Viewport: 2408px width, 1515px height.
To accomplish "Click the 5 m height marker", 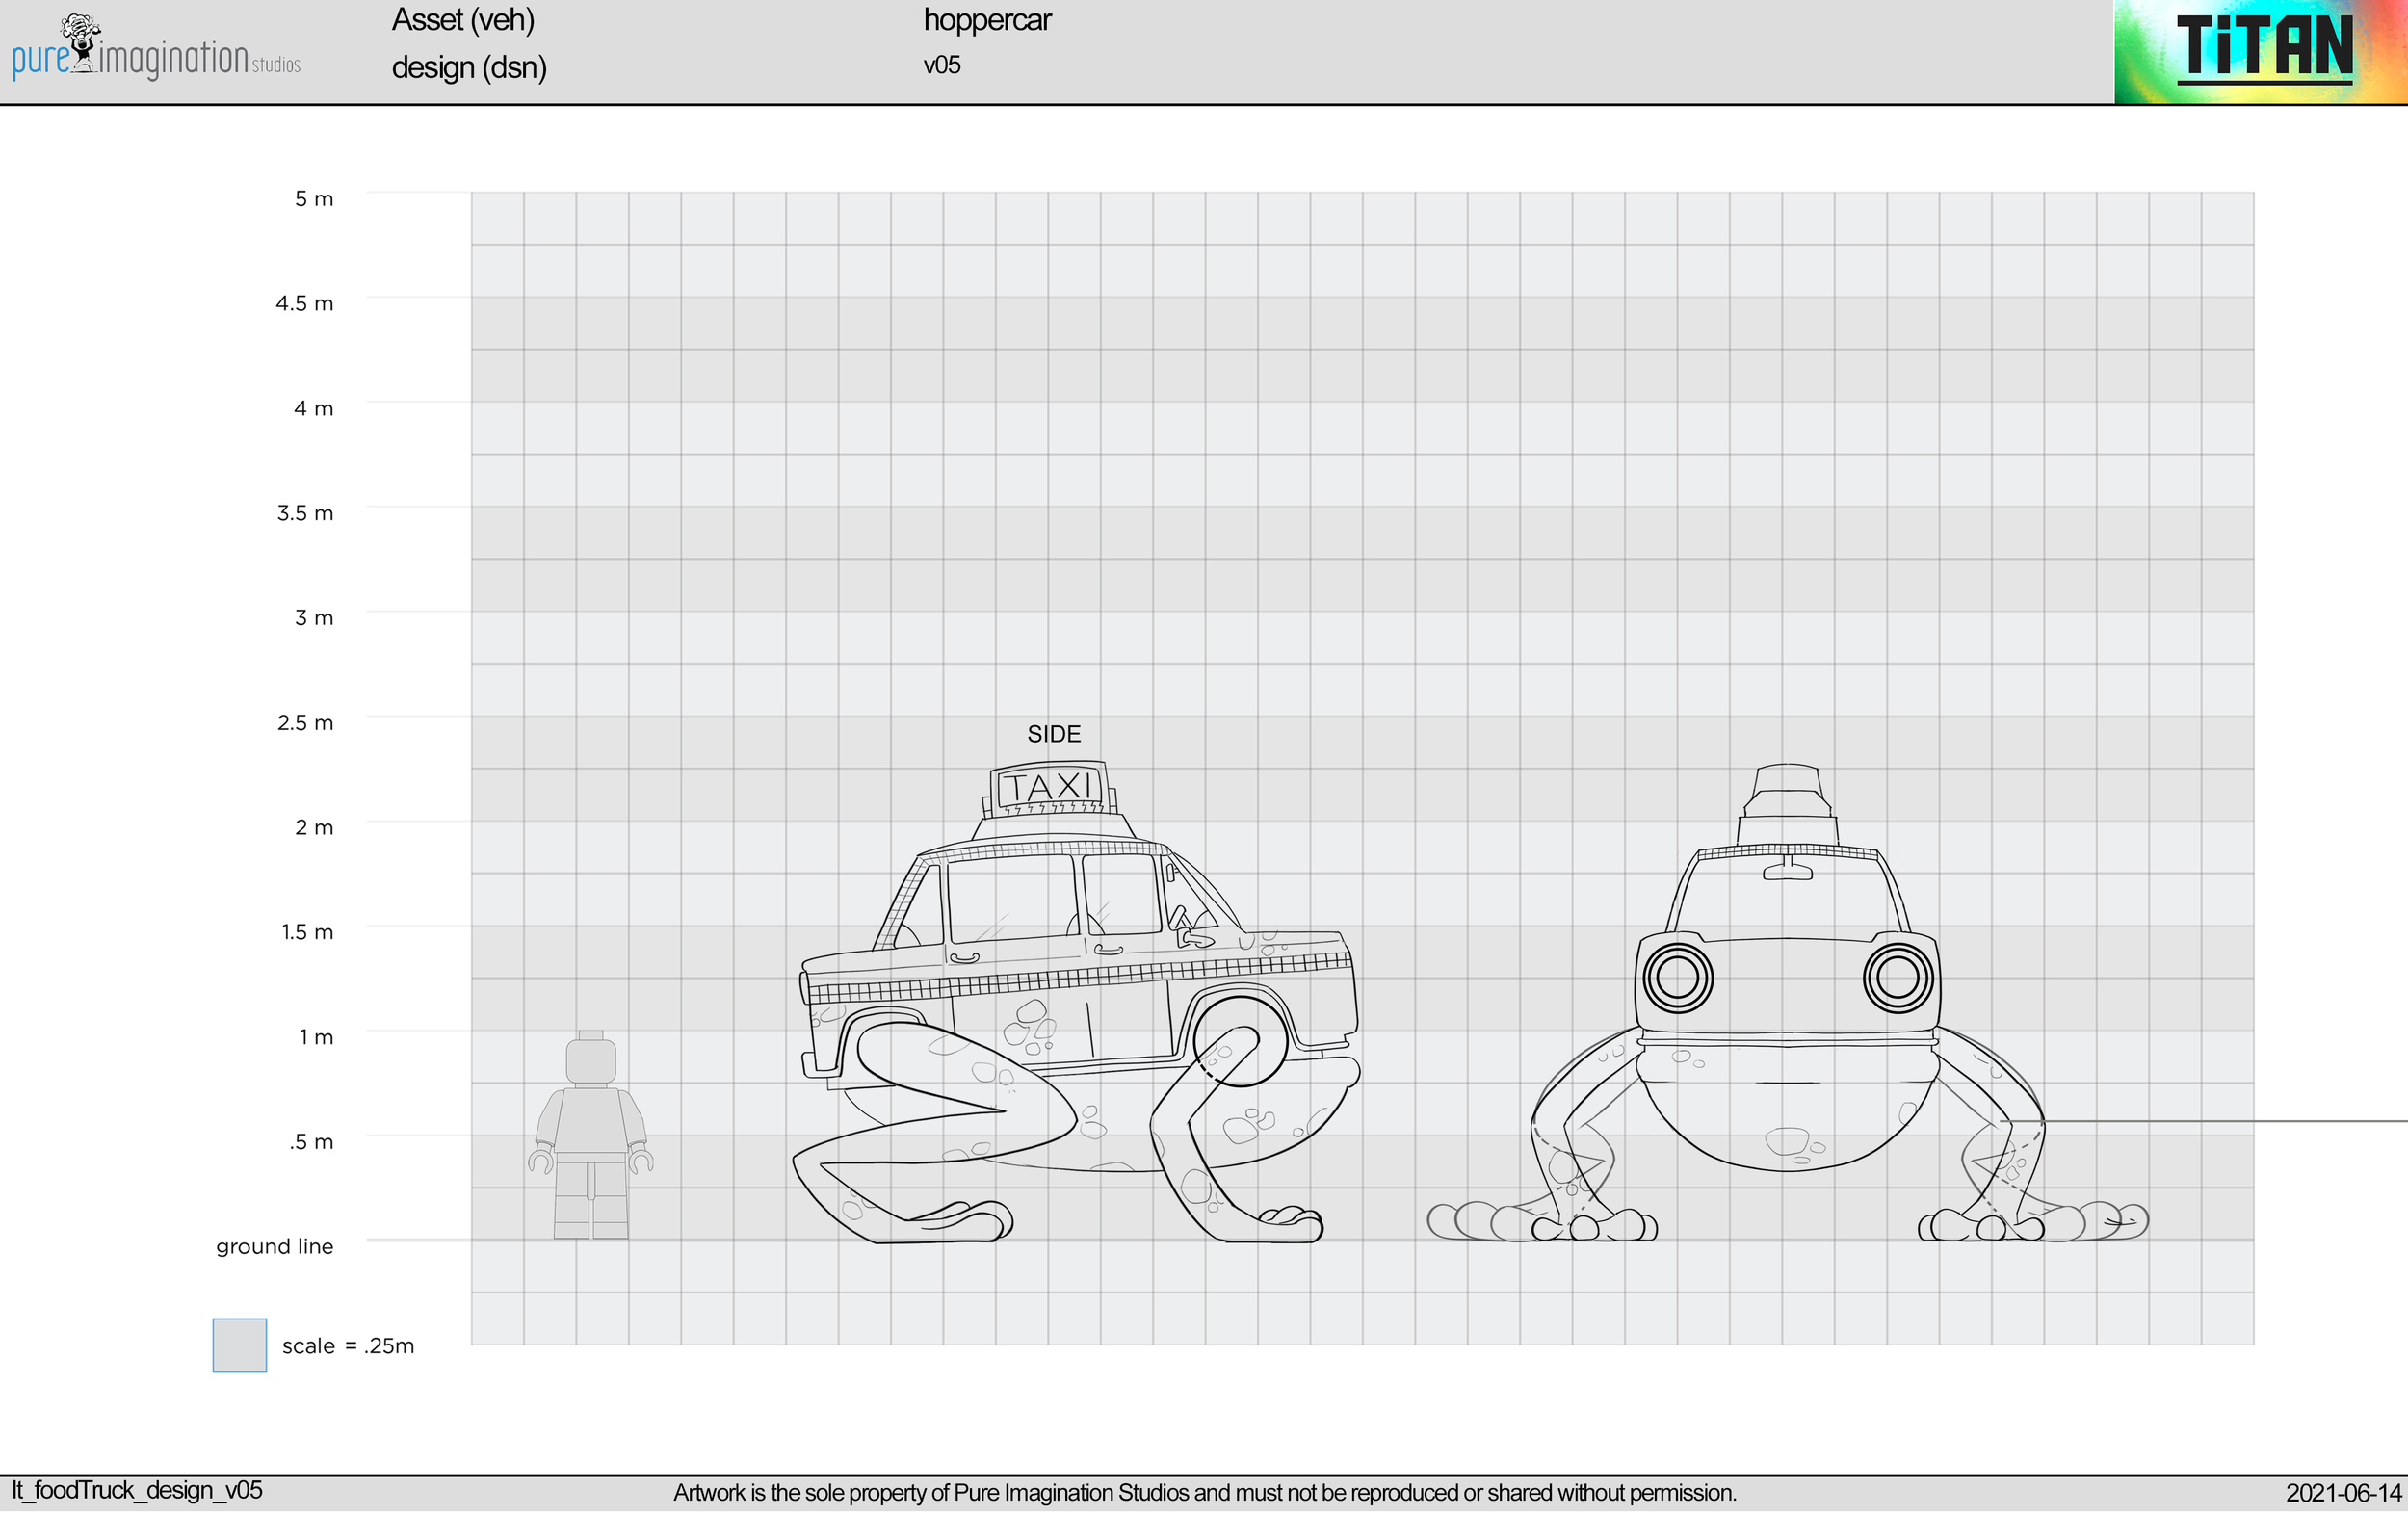I will point(313,199).
